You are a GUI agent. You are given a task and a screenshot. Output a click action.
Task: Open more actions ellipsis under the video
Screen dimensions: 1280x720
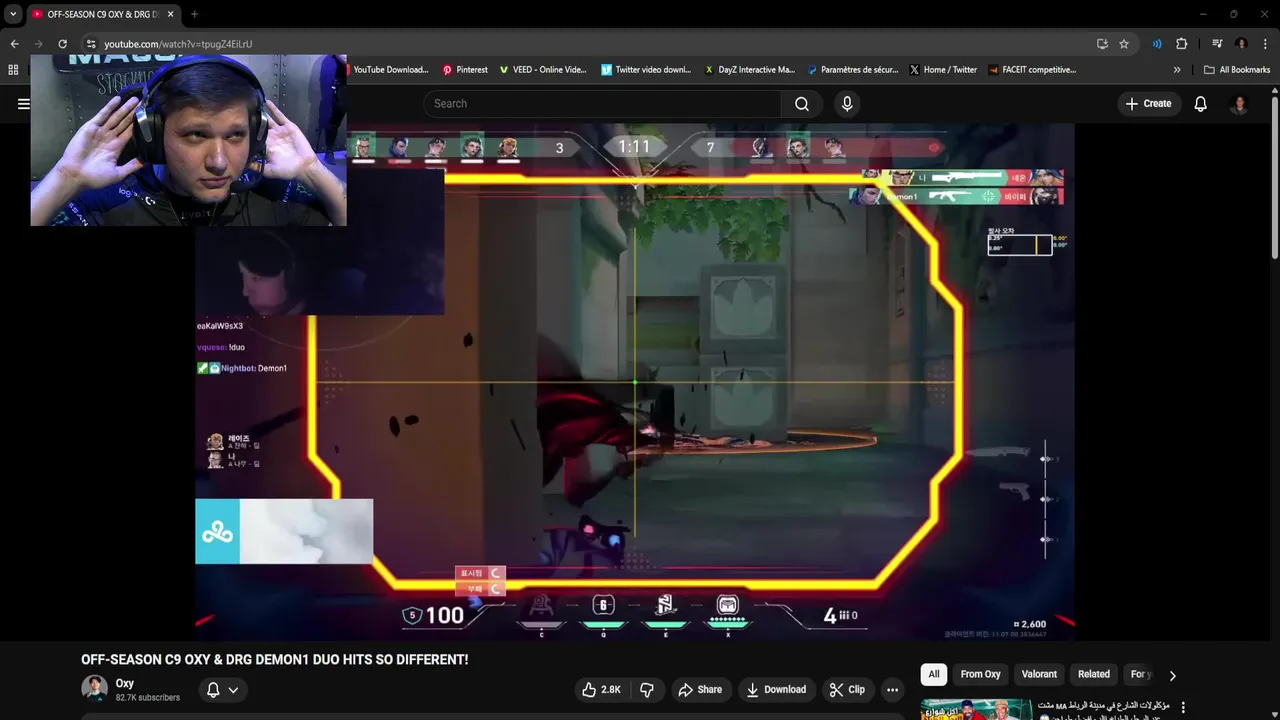[x=892, y=689]
